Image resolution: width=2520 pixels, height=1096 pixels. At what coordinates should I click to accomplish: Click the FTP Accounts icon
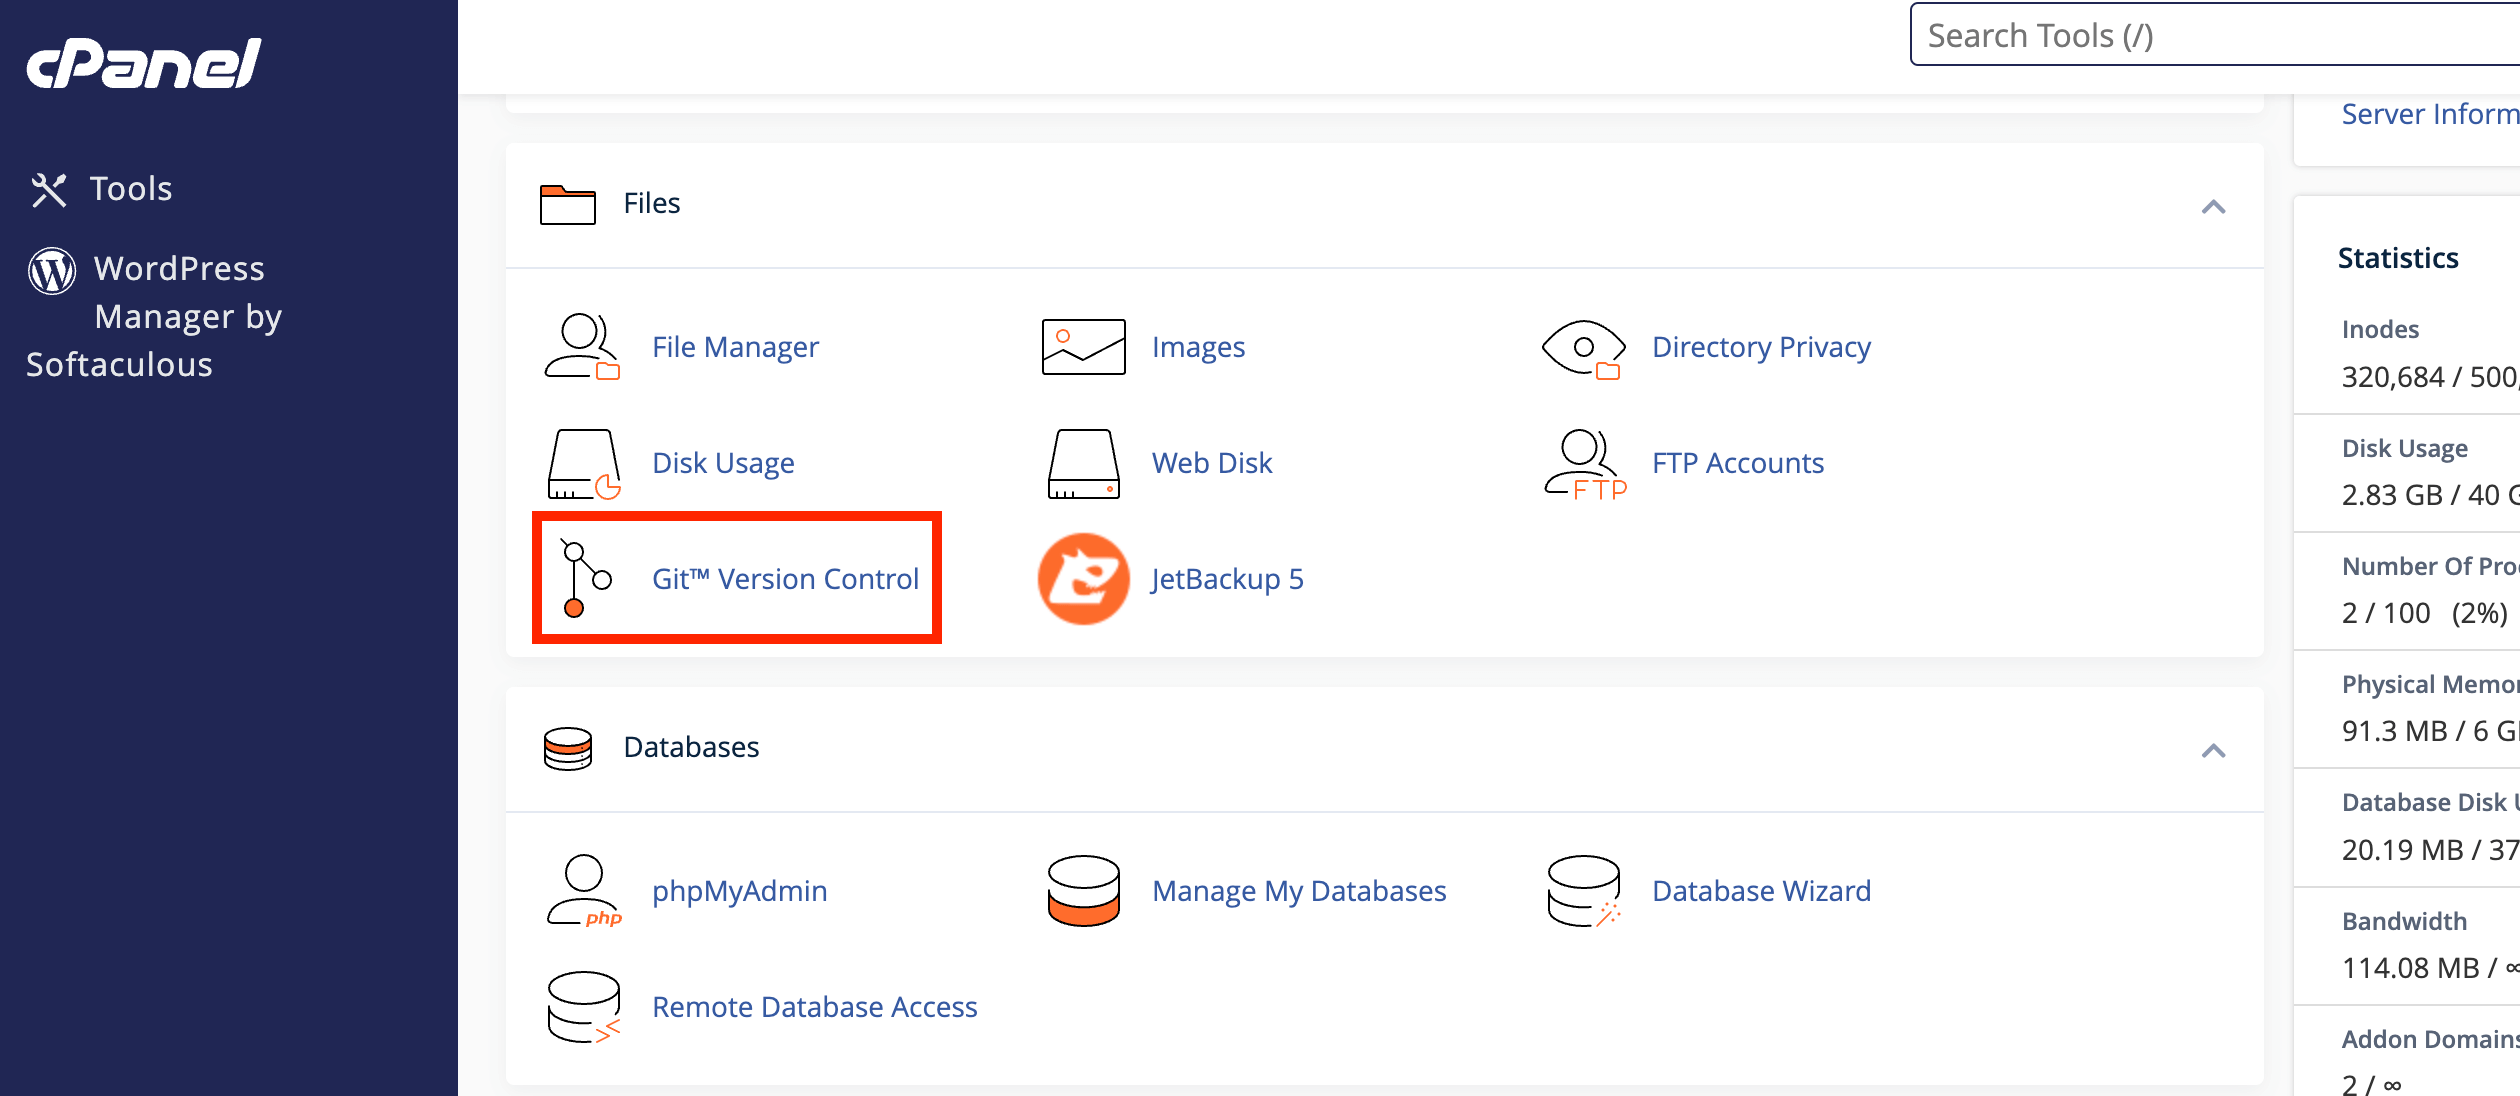(1585, 464)
